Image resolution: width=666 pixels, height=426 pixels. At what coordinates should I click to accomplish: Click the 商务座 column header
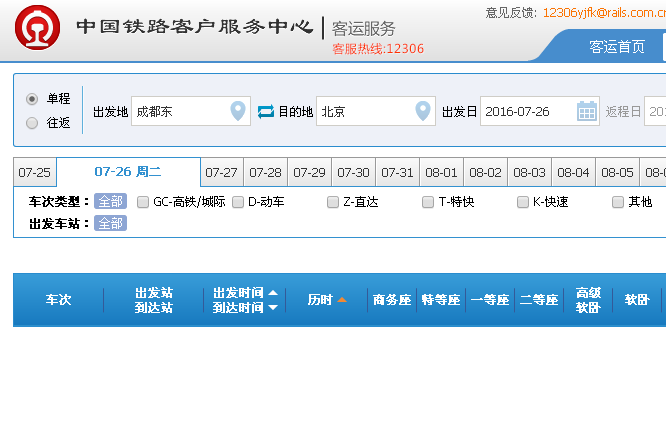click(392, 300)
